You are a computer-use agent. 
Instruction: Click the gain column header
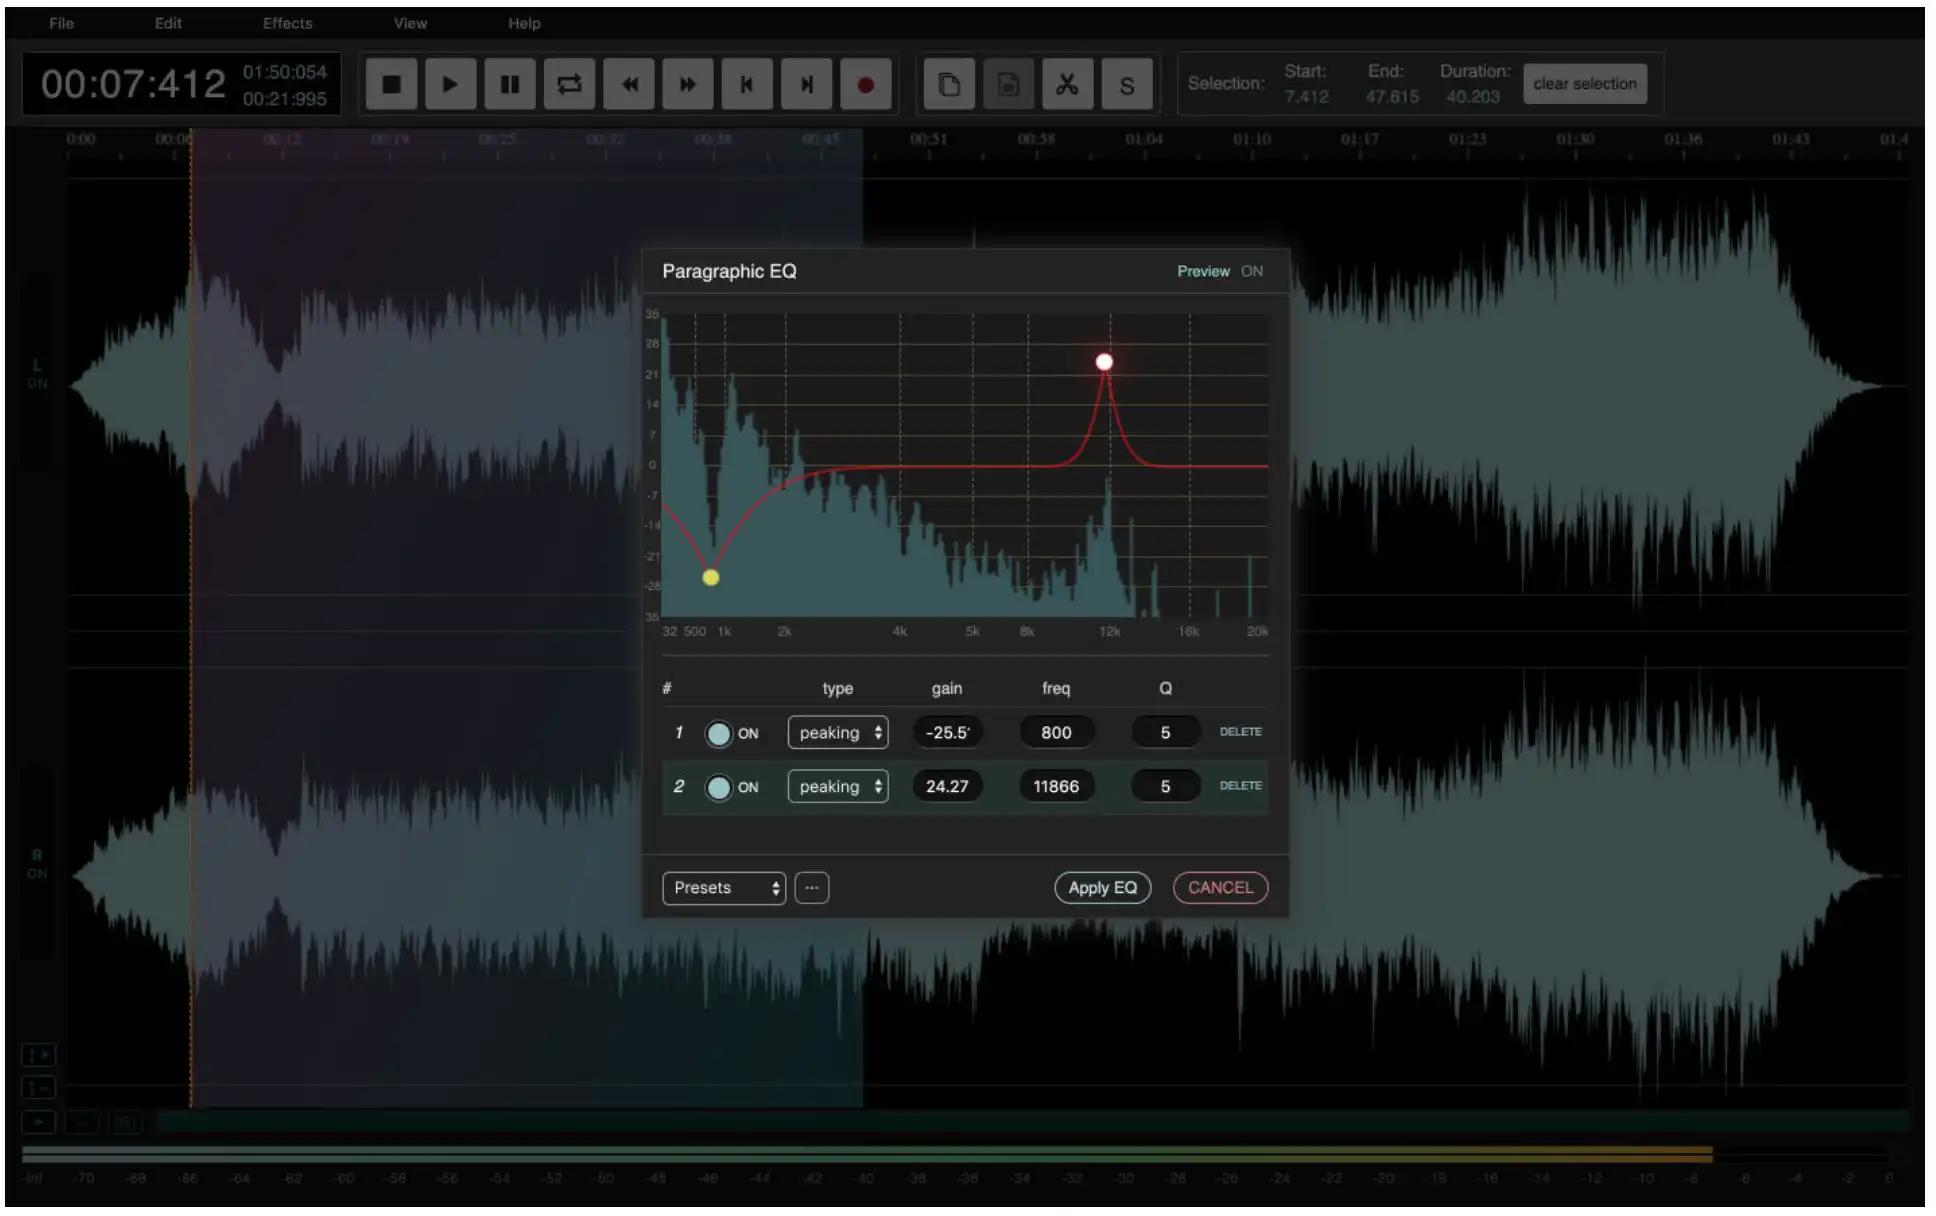(x=947, y=689)
